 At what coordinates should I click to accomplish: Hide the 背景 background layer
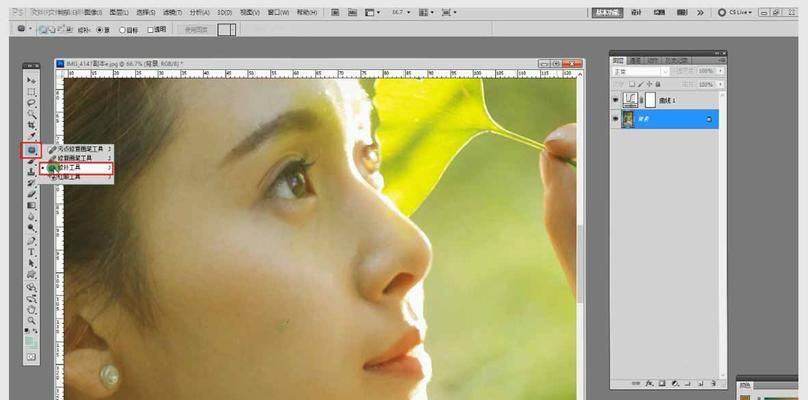point(615,119)
